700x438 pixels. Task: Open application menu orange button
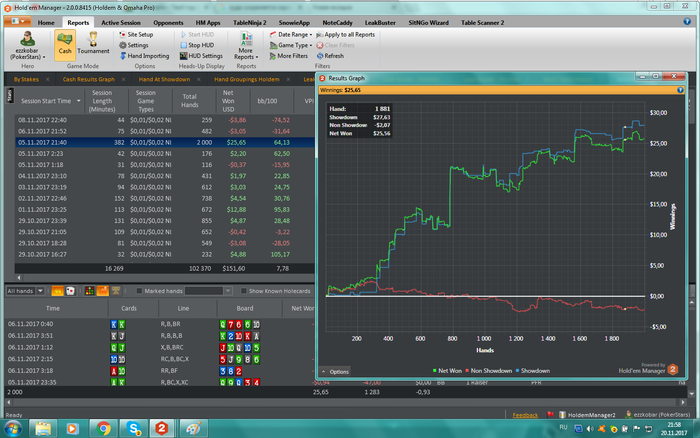pos(17,21)
